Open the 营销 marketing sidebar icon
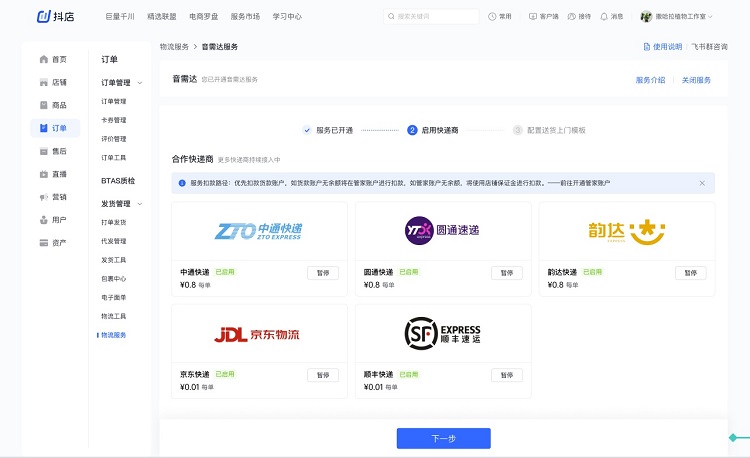Screen dimensions: 750x458 (43, 197)
